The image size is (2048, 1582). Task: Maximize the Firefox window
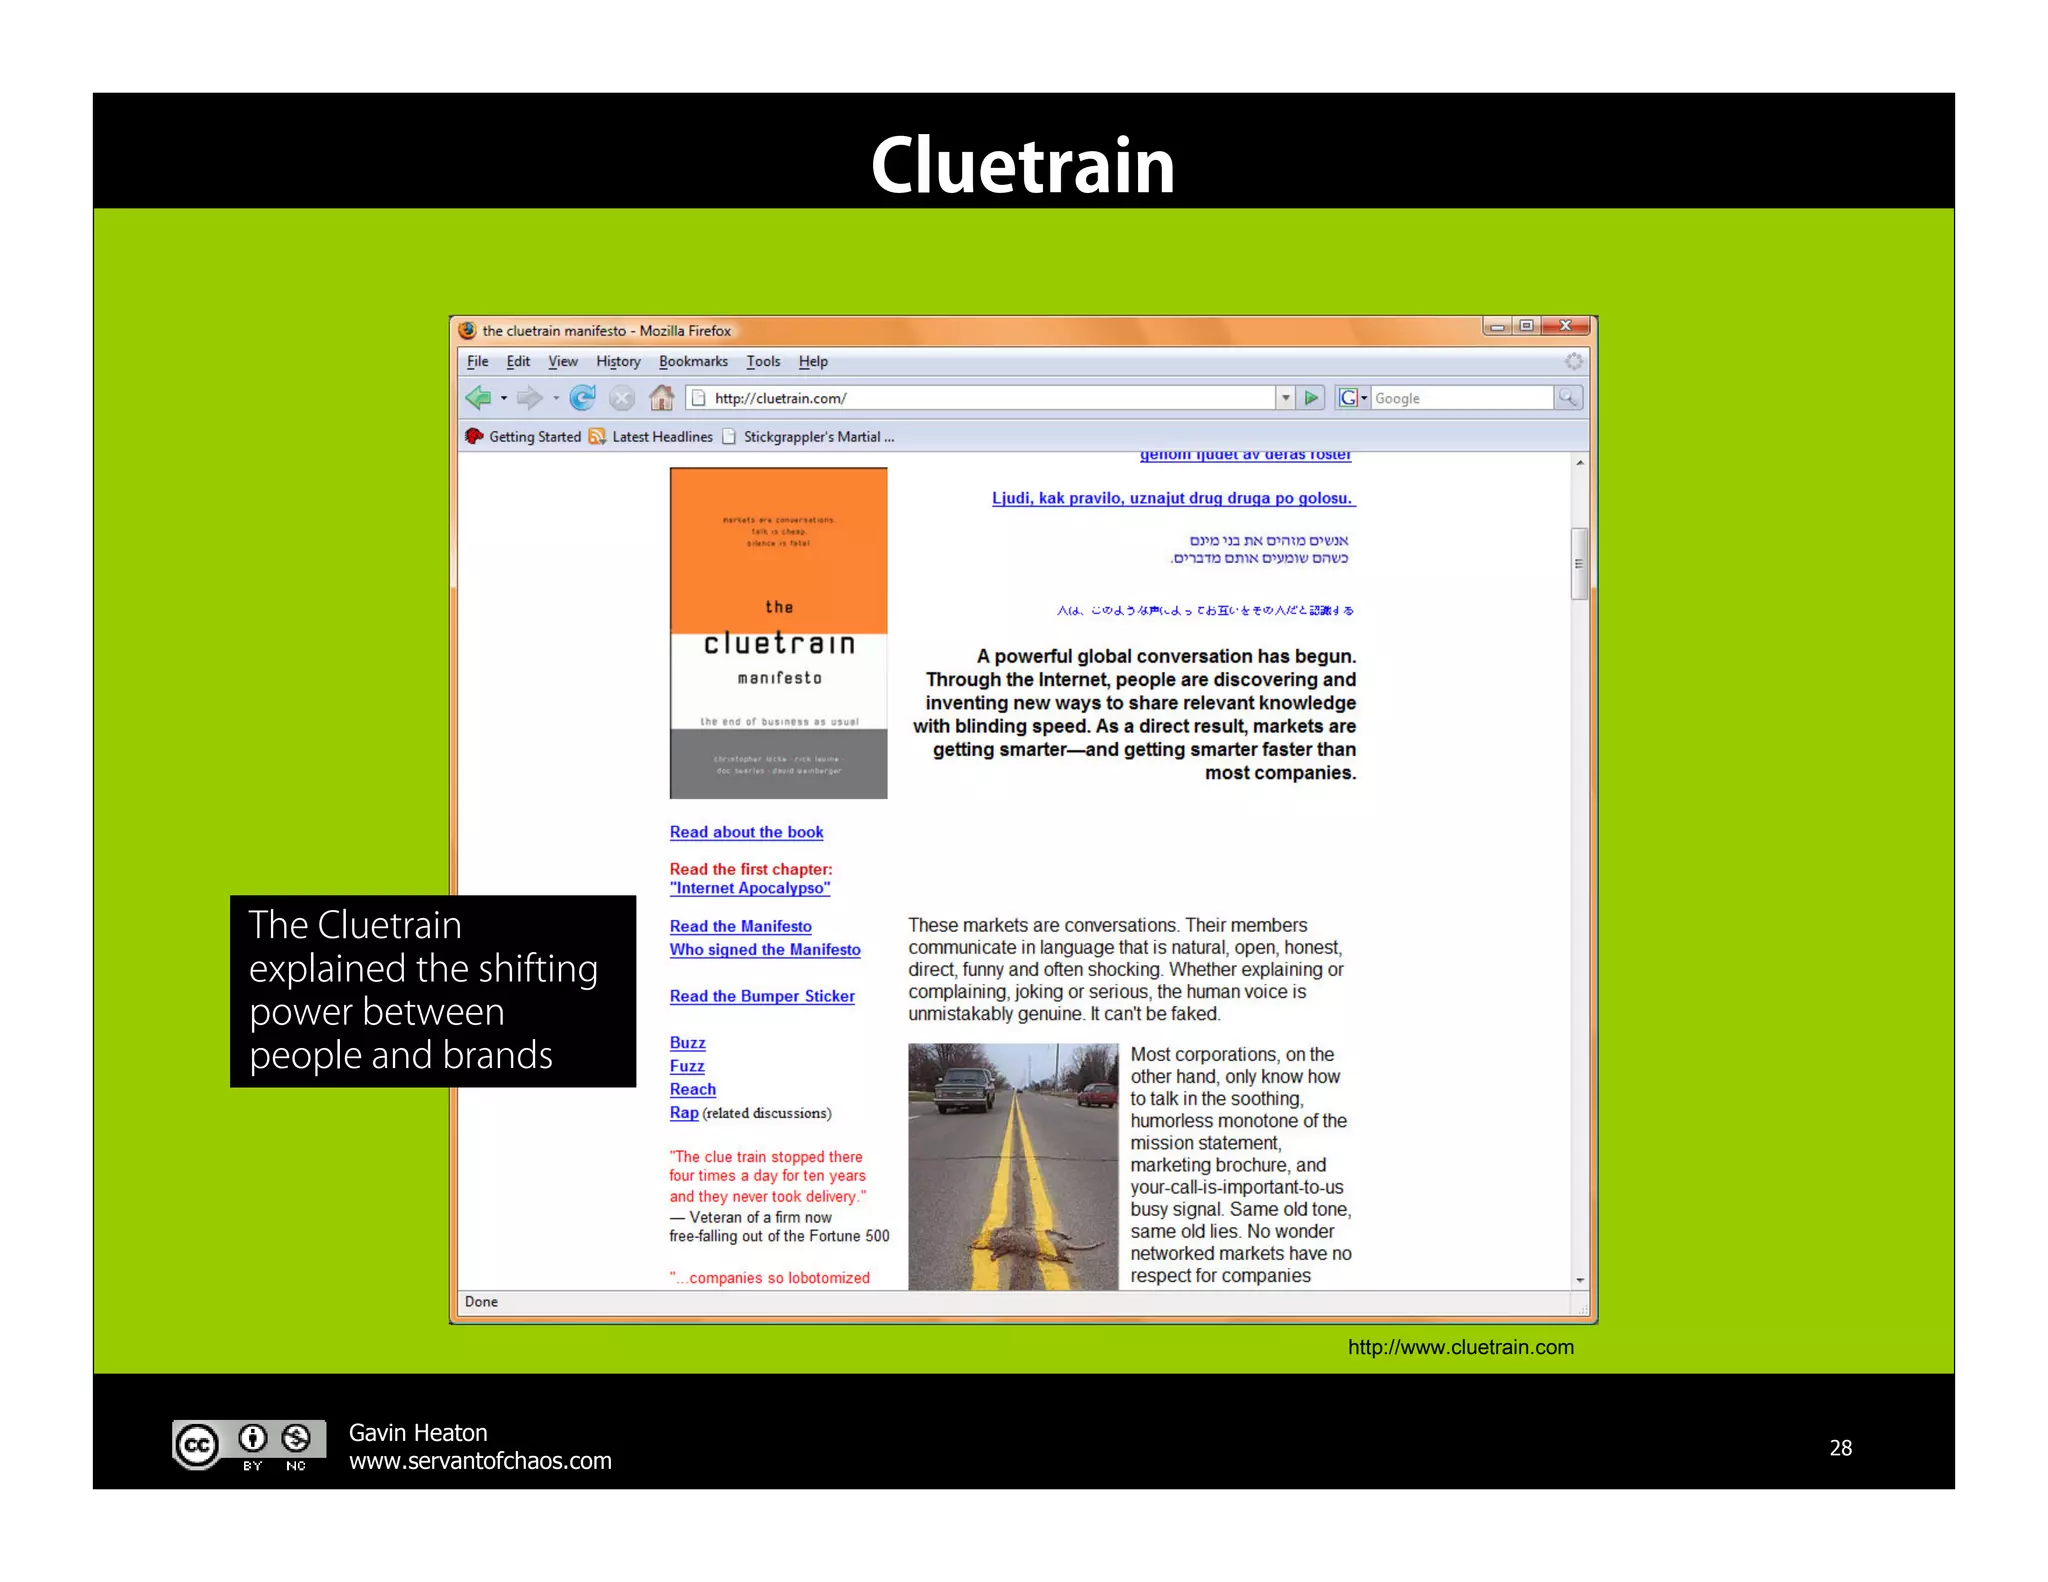point(1526,326)
